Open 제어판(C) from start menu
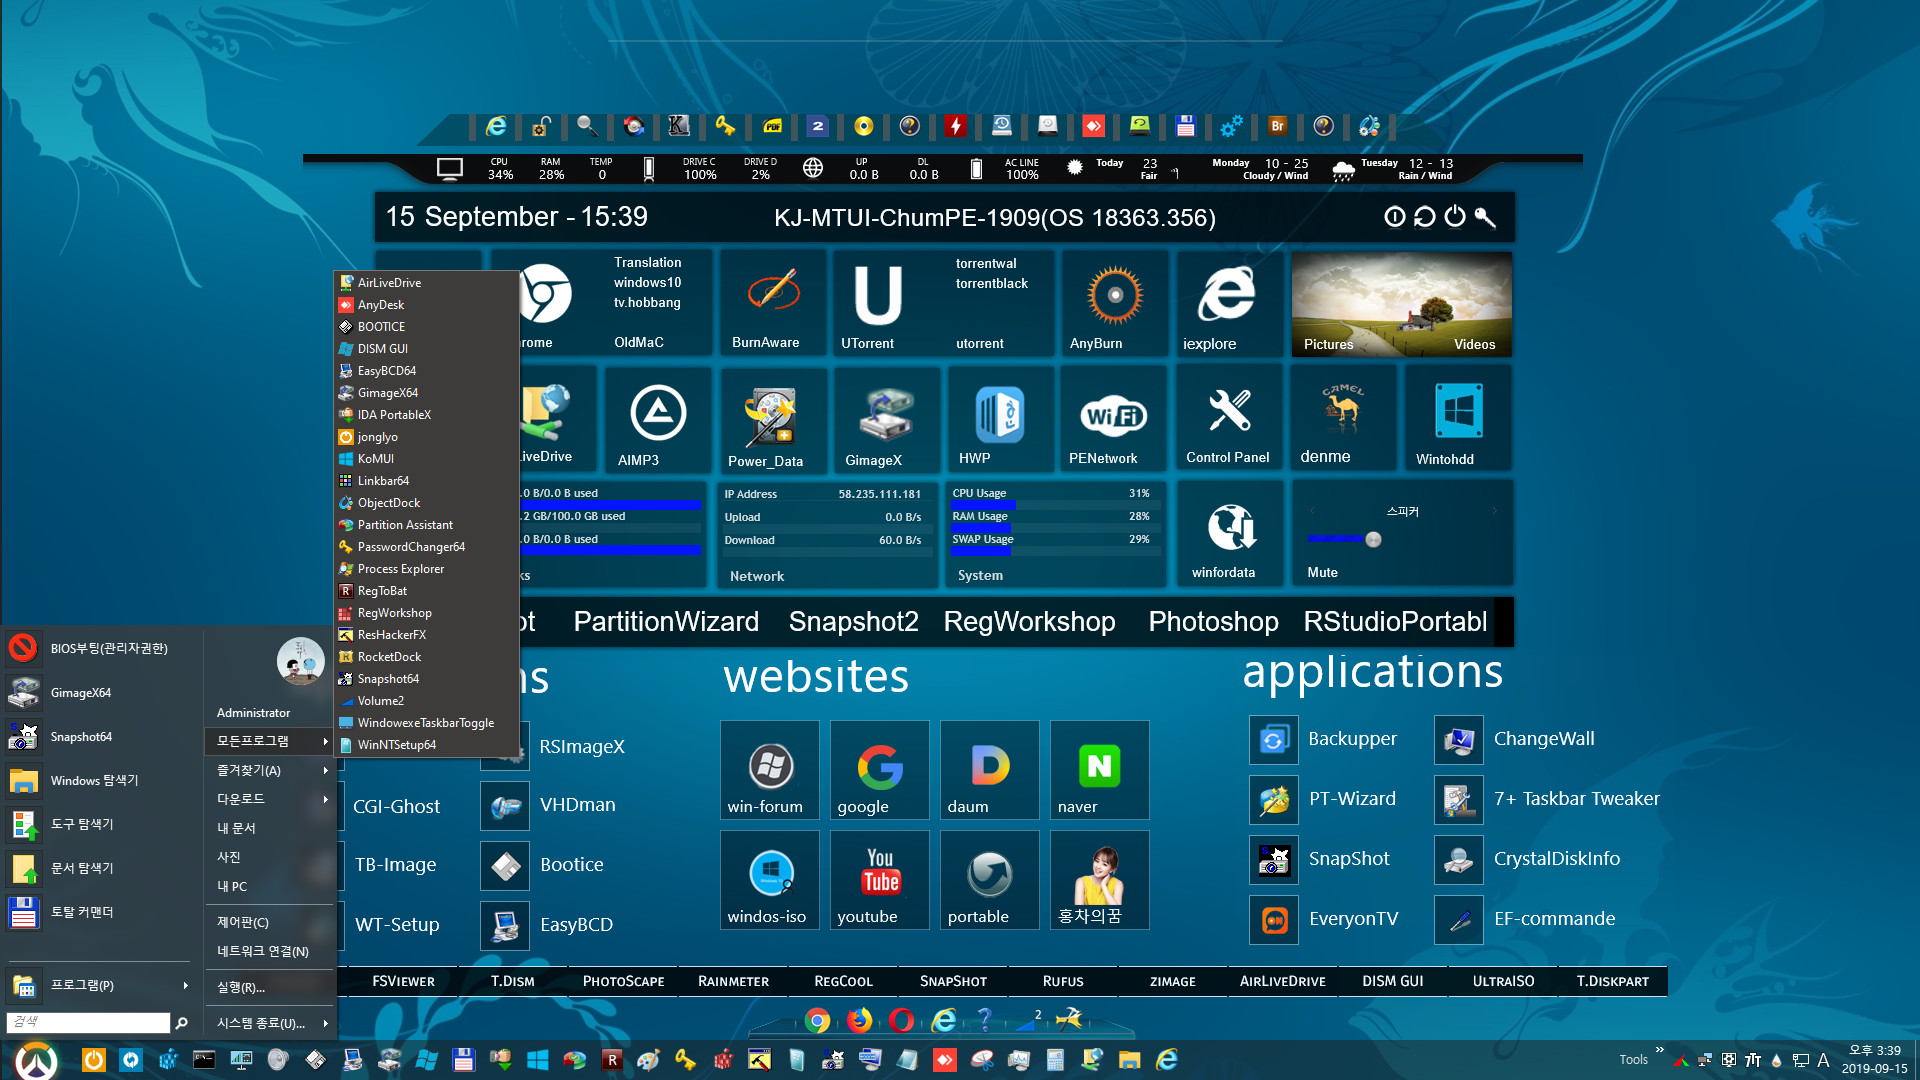Screen dimensions: 1920x1080 (x=270, y=922)
